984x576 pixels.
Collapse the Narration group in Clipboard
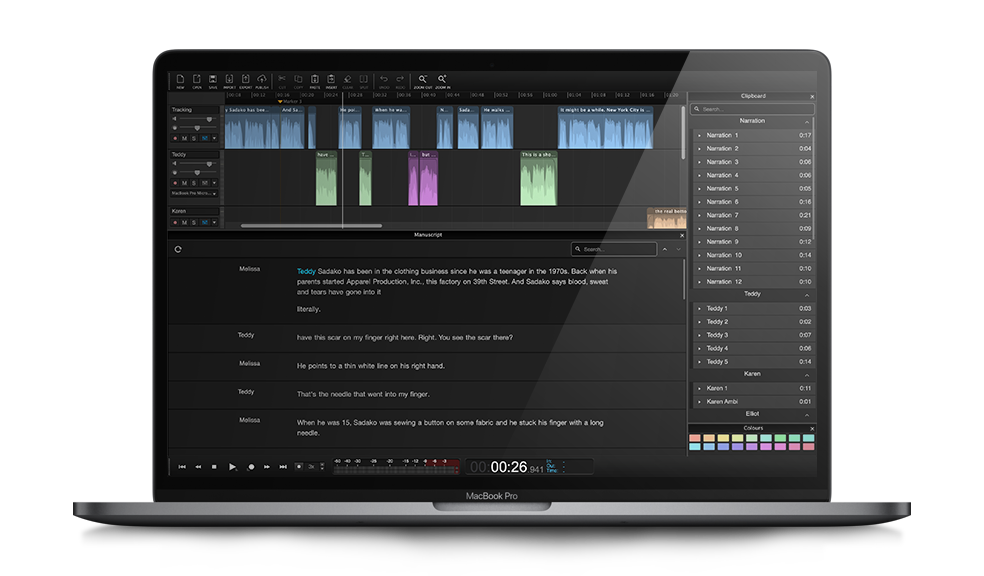806,121
